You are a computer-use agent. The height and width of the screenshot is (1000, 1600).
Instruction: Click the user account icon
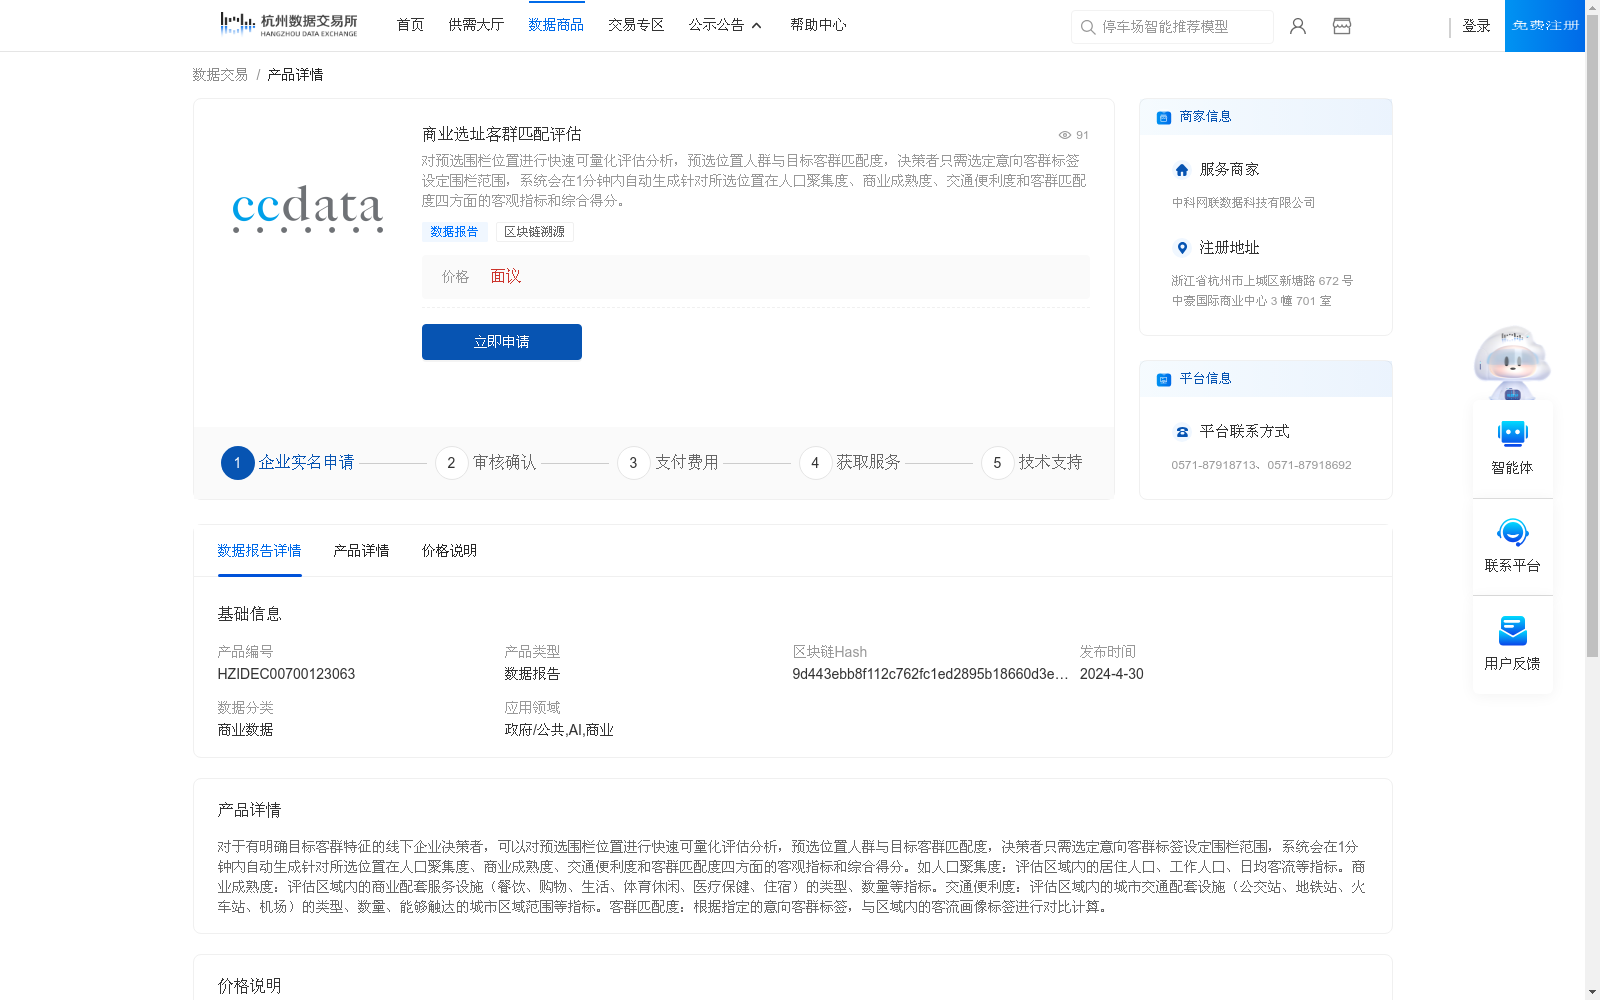point(1297,25)
